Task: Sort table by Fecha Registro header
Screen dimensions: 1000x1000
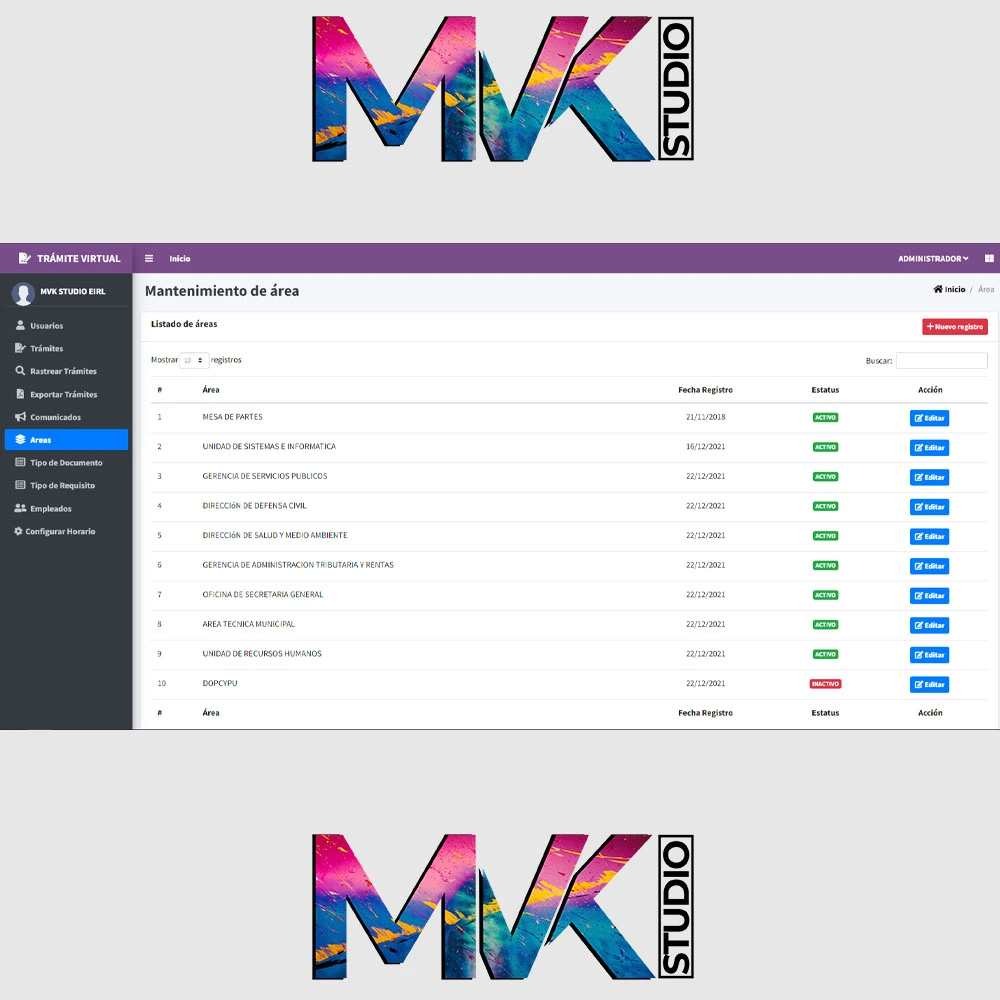Action: tap(705, 390)
